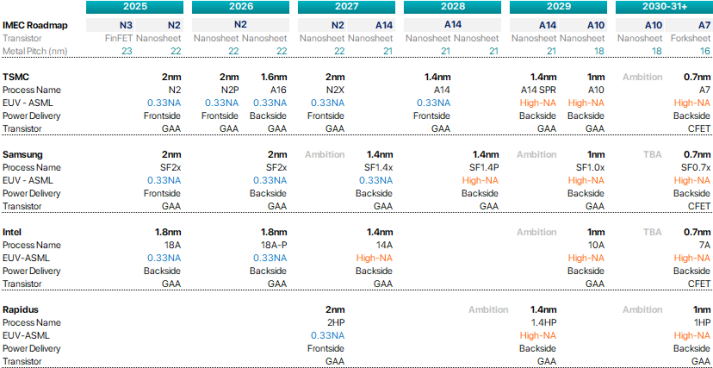Choose the 2029 year header
The height and width of the screenshot is (368, 713).
(x=558, y=7)
